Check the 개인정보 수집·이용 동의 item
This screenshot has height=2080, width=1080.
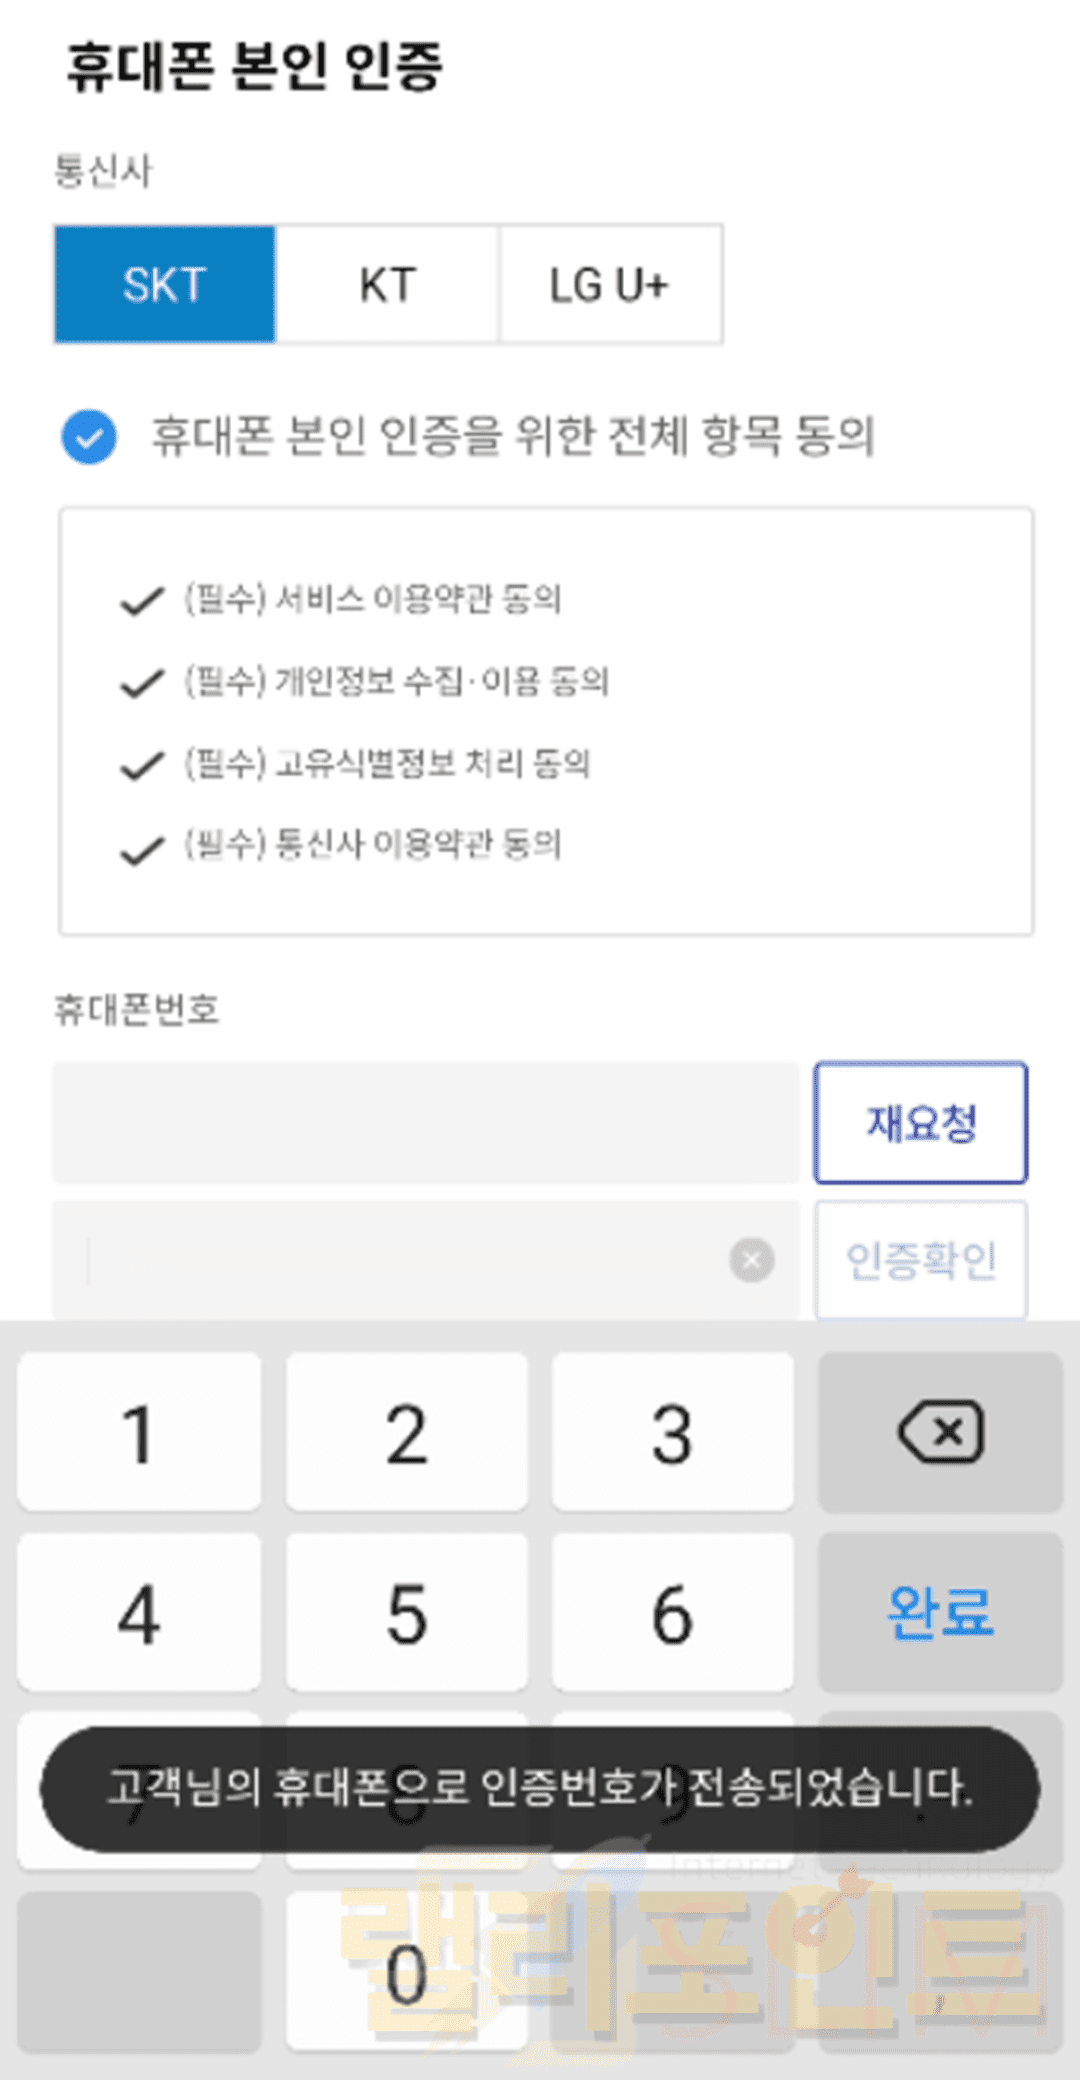tap(142, 684)
